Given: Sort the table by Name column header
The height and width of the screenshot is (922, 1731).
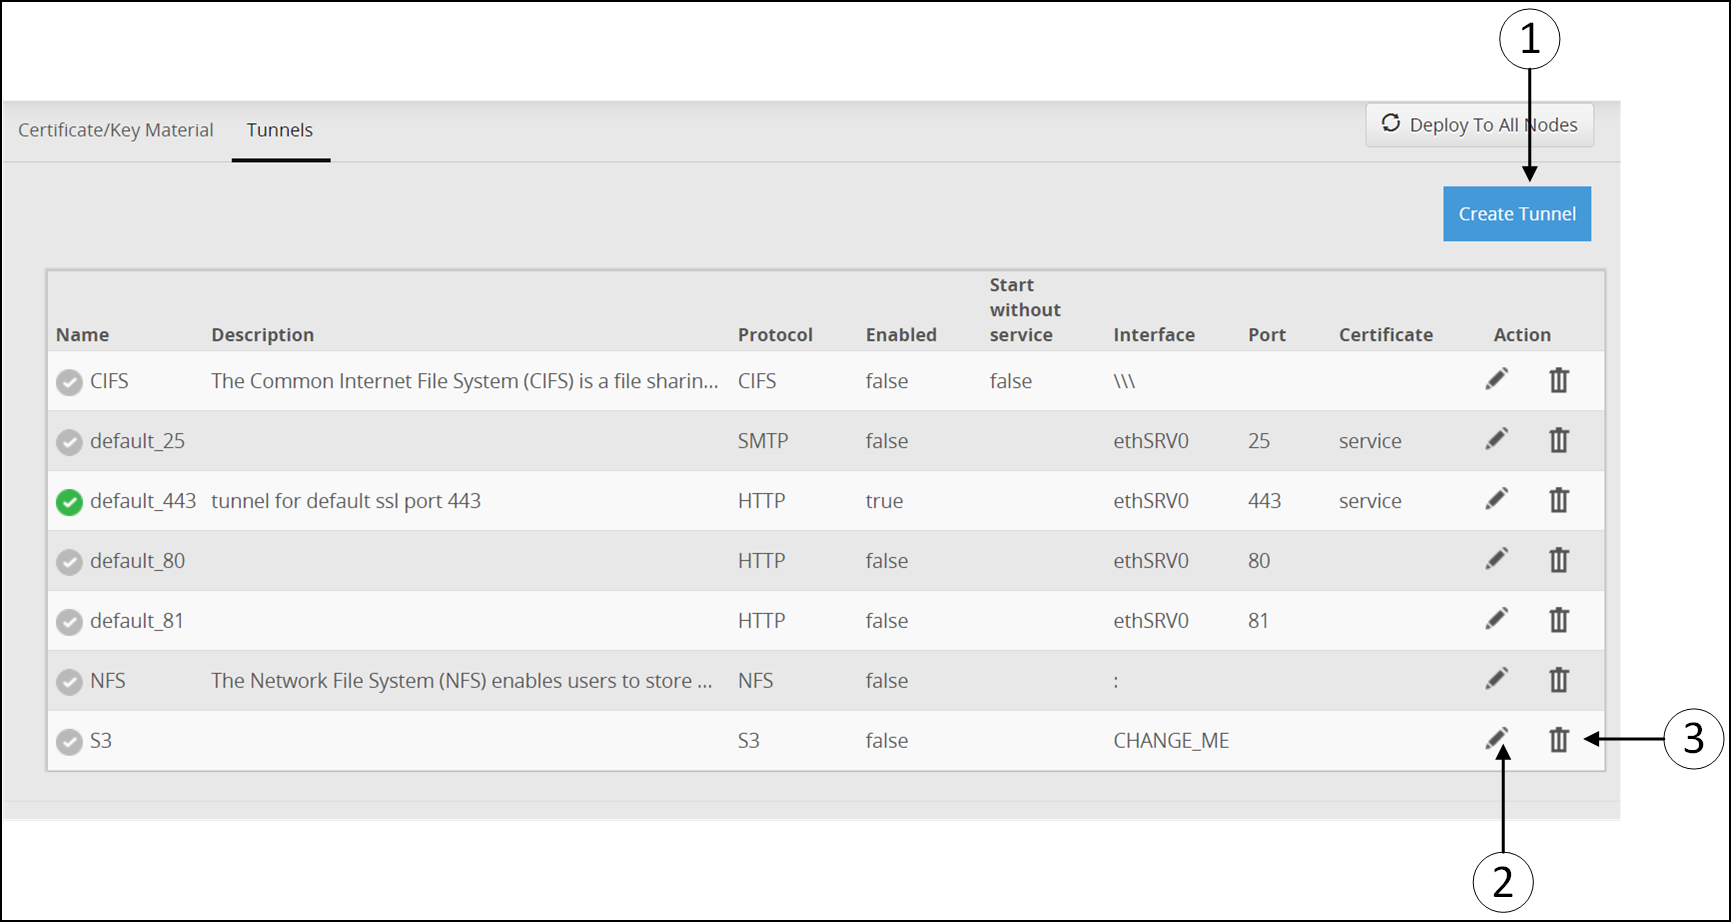Looking at the screenshot, I should [x=83, y=335].
